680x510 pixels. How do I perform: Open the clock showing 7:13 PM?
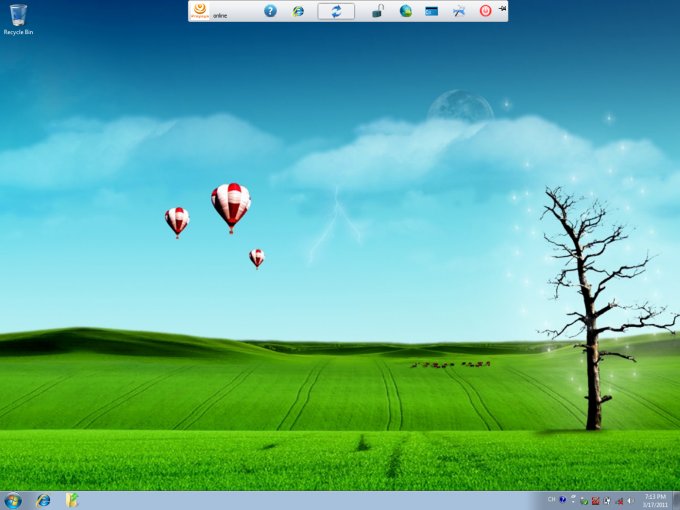[x=654, y=500]
